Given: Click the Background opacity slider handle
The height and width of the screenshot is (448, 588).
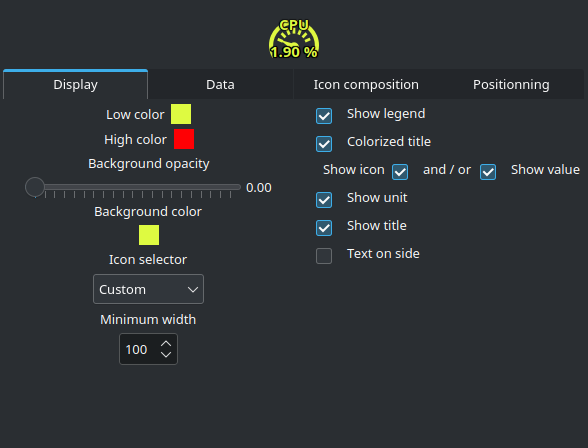Looking at the screenshot, I should coord(35,187).
